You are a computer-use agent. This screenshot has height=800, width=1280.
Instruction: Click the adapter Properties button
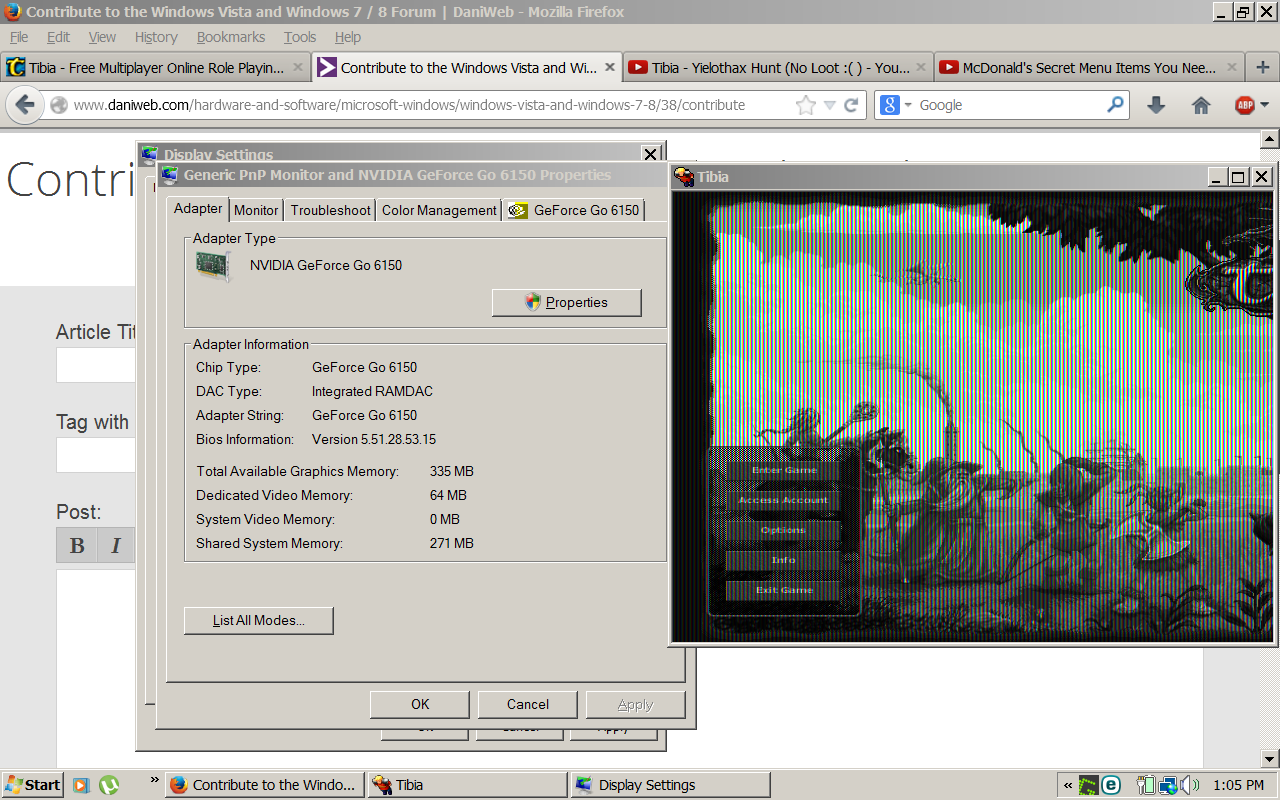(x=566, y=302)
